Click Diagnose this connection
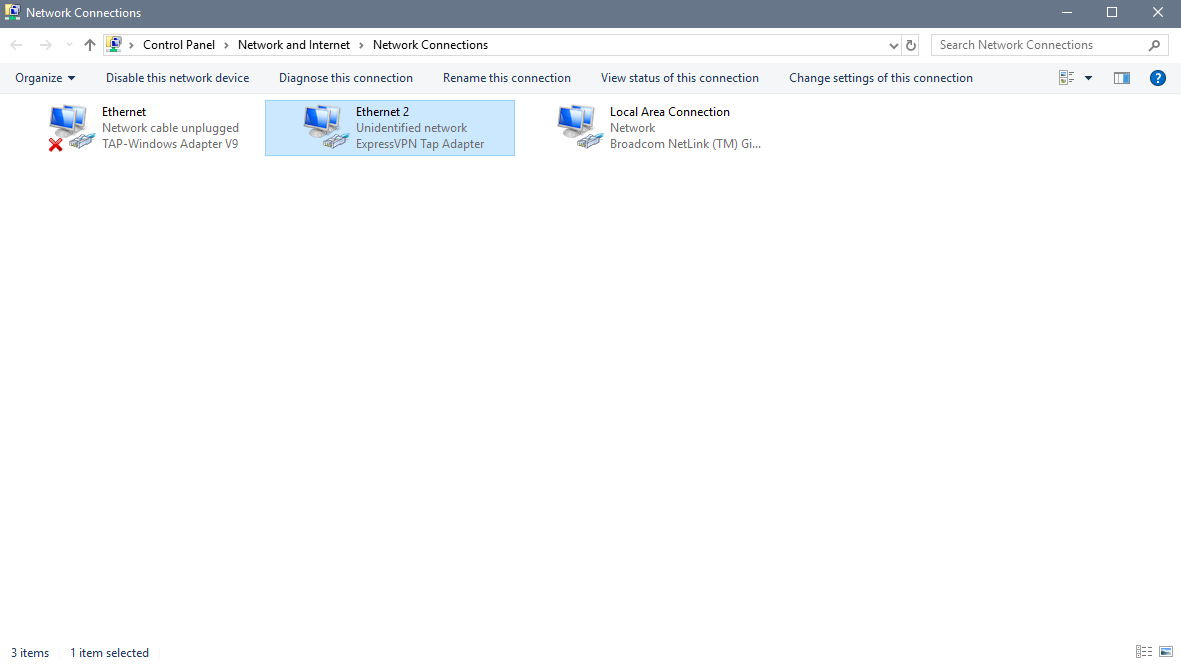This screenshot has width=1181, height=664. pos(346,78)
